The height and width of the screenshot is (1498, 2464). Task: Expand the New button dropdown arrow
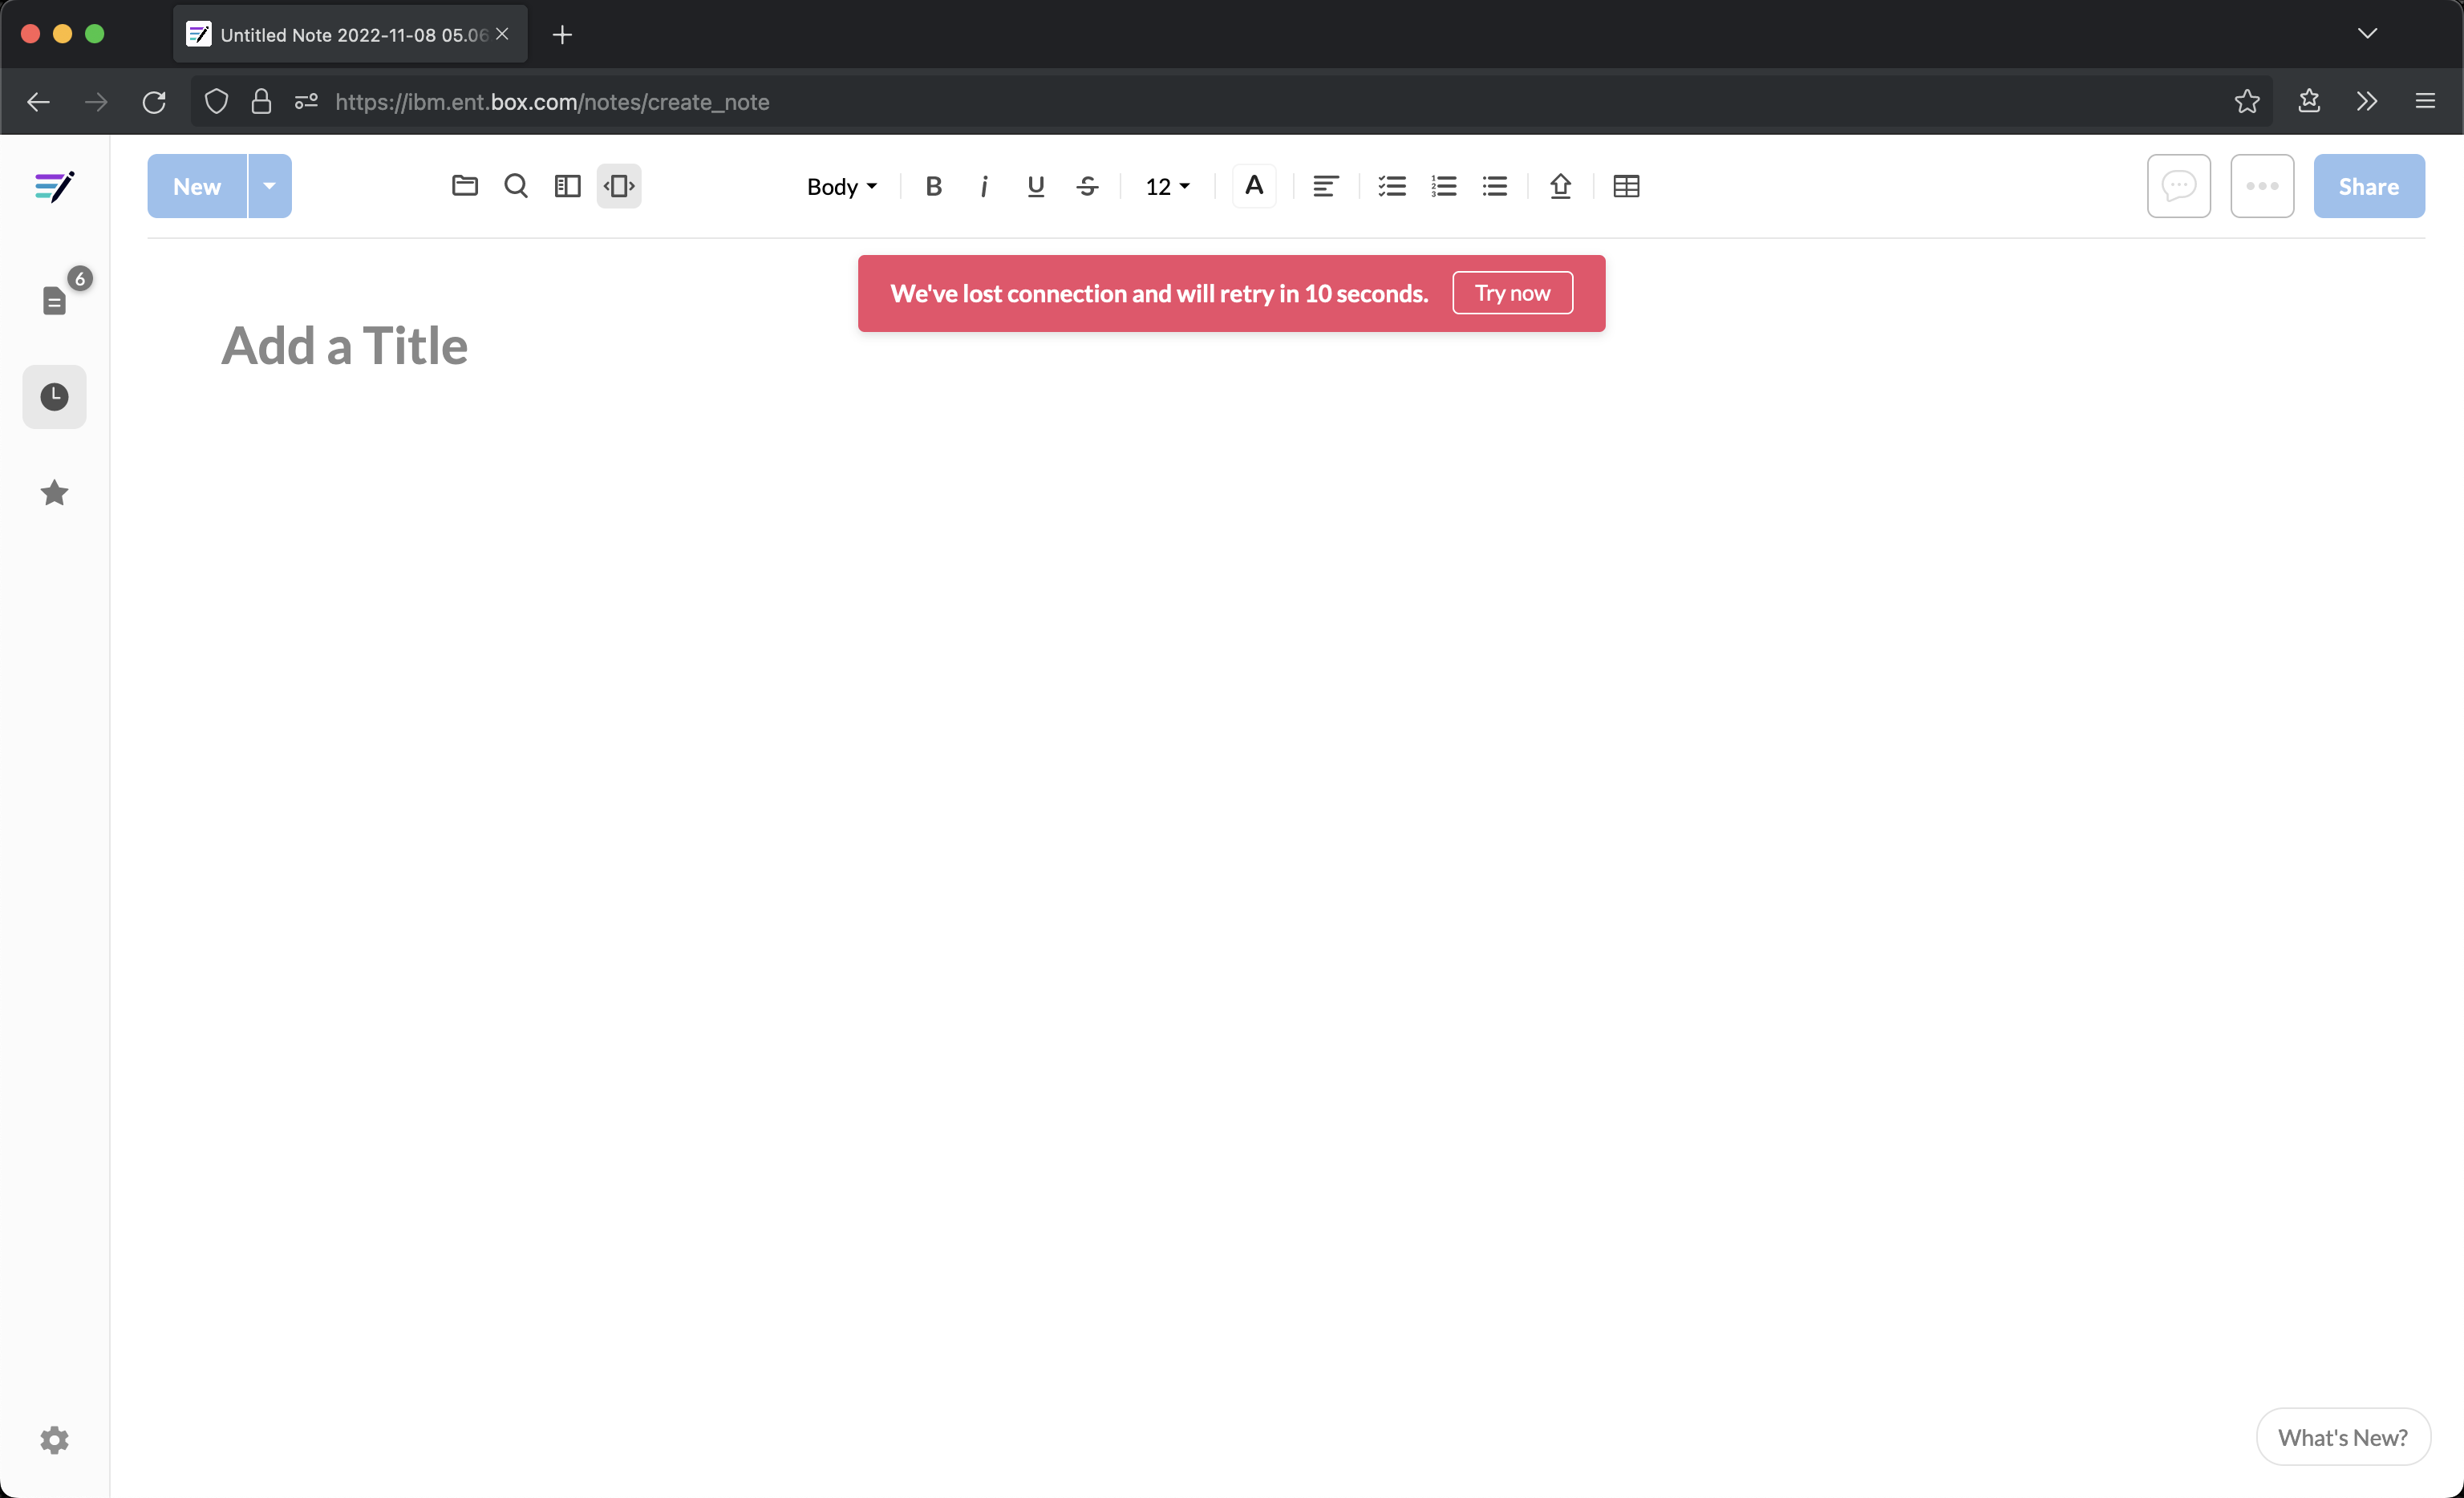pos(270,186)
